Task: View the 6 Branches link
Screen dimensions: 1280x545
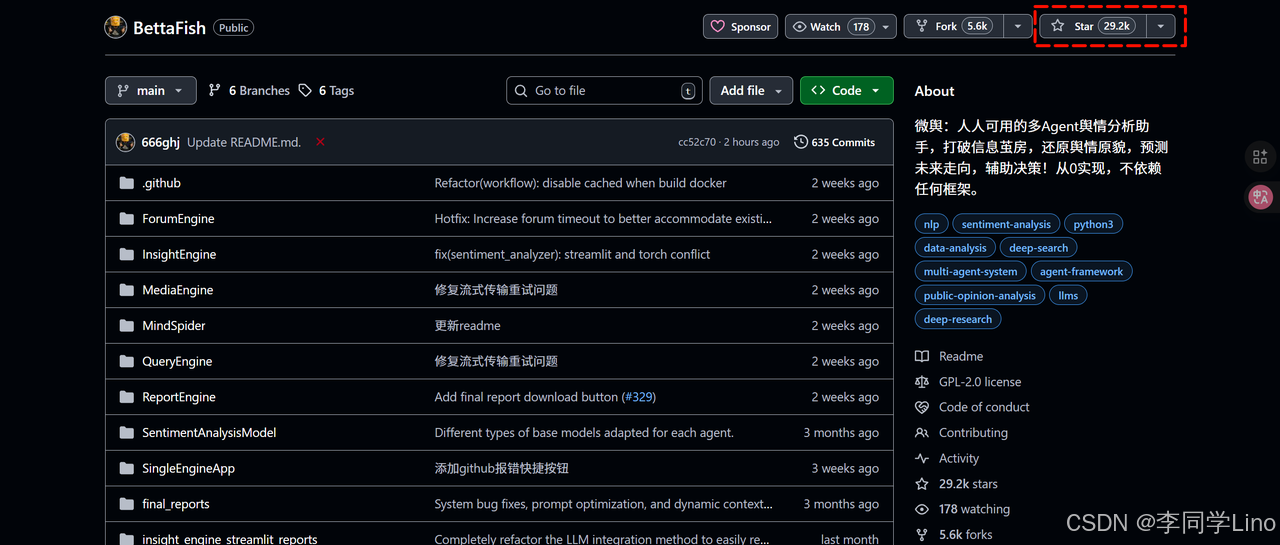Action: pos(249,90)
